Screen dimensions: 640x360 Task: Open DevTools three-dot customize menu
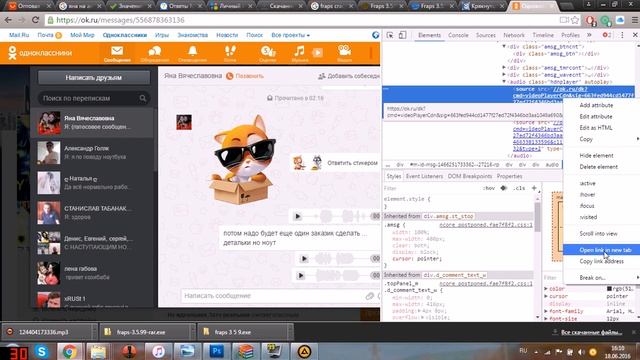point(622,35)
